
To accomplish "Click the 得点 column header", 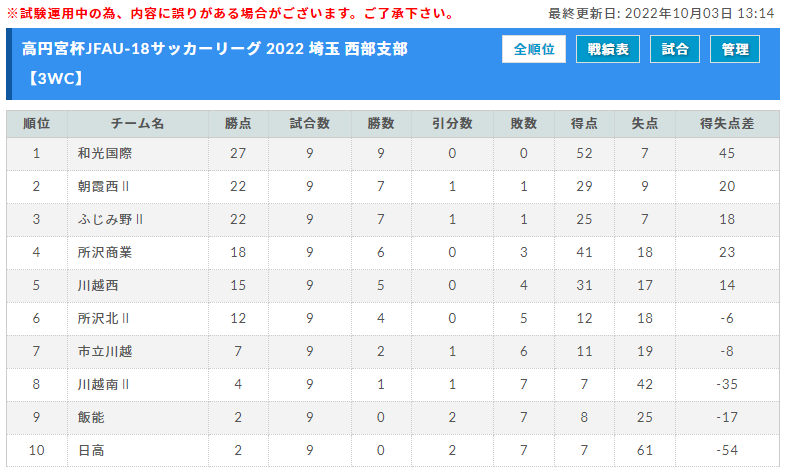I will tap(584, 124).
